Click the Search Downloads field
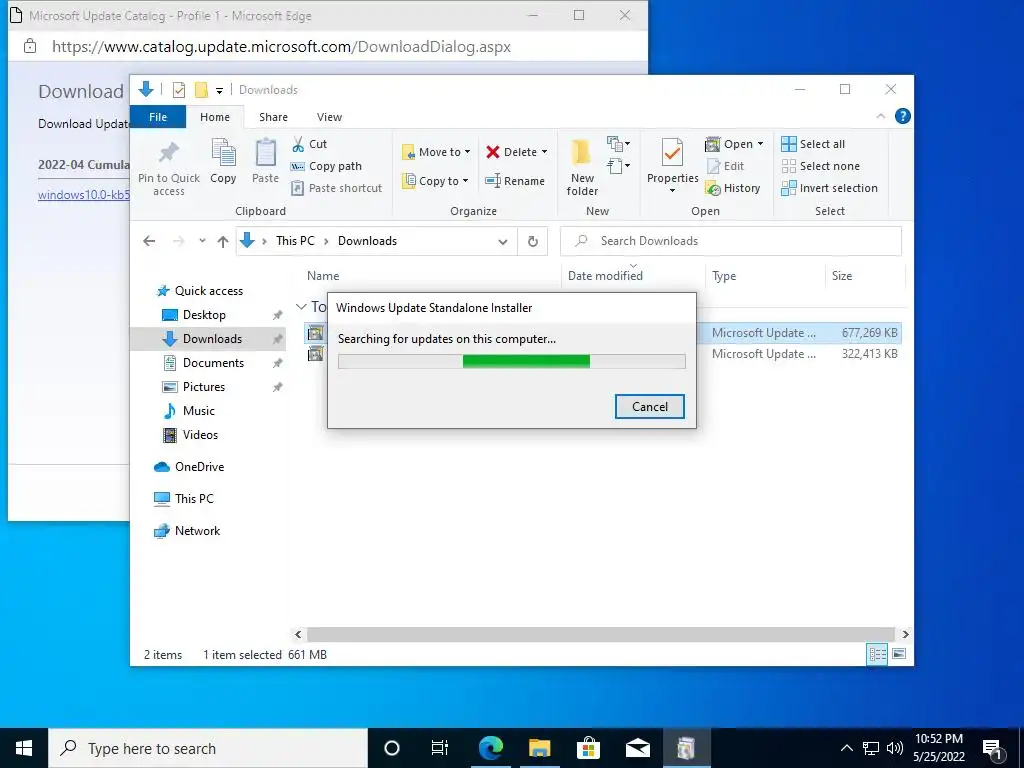Image resolution: width=1024 pixels, height=768 pixels. (x=731, y=241)
